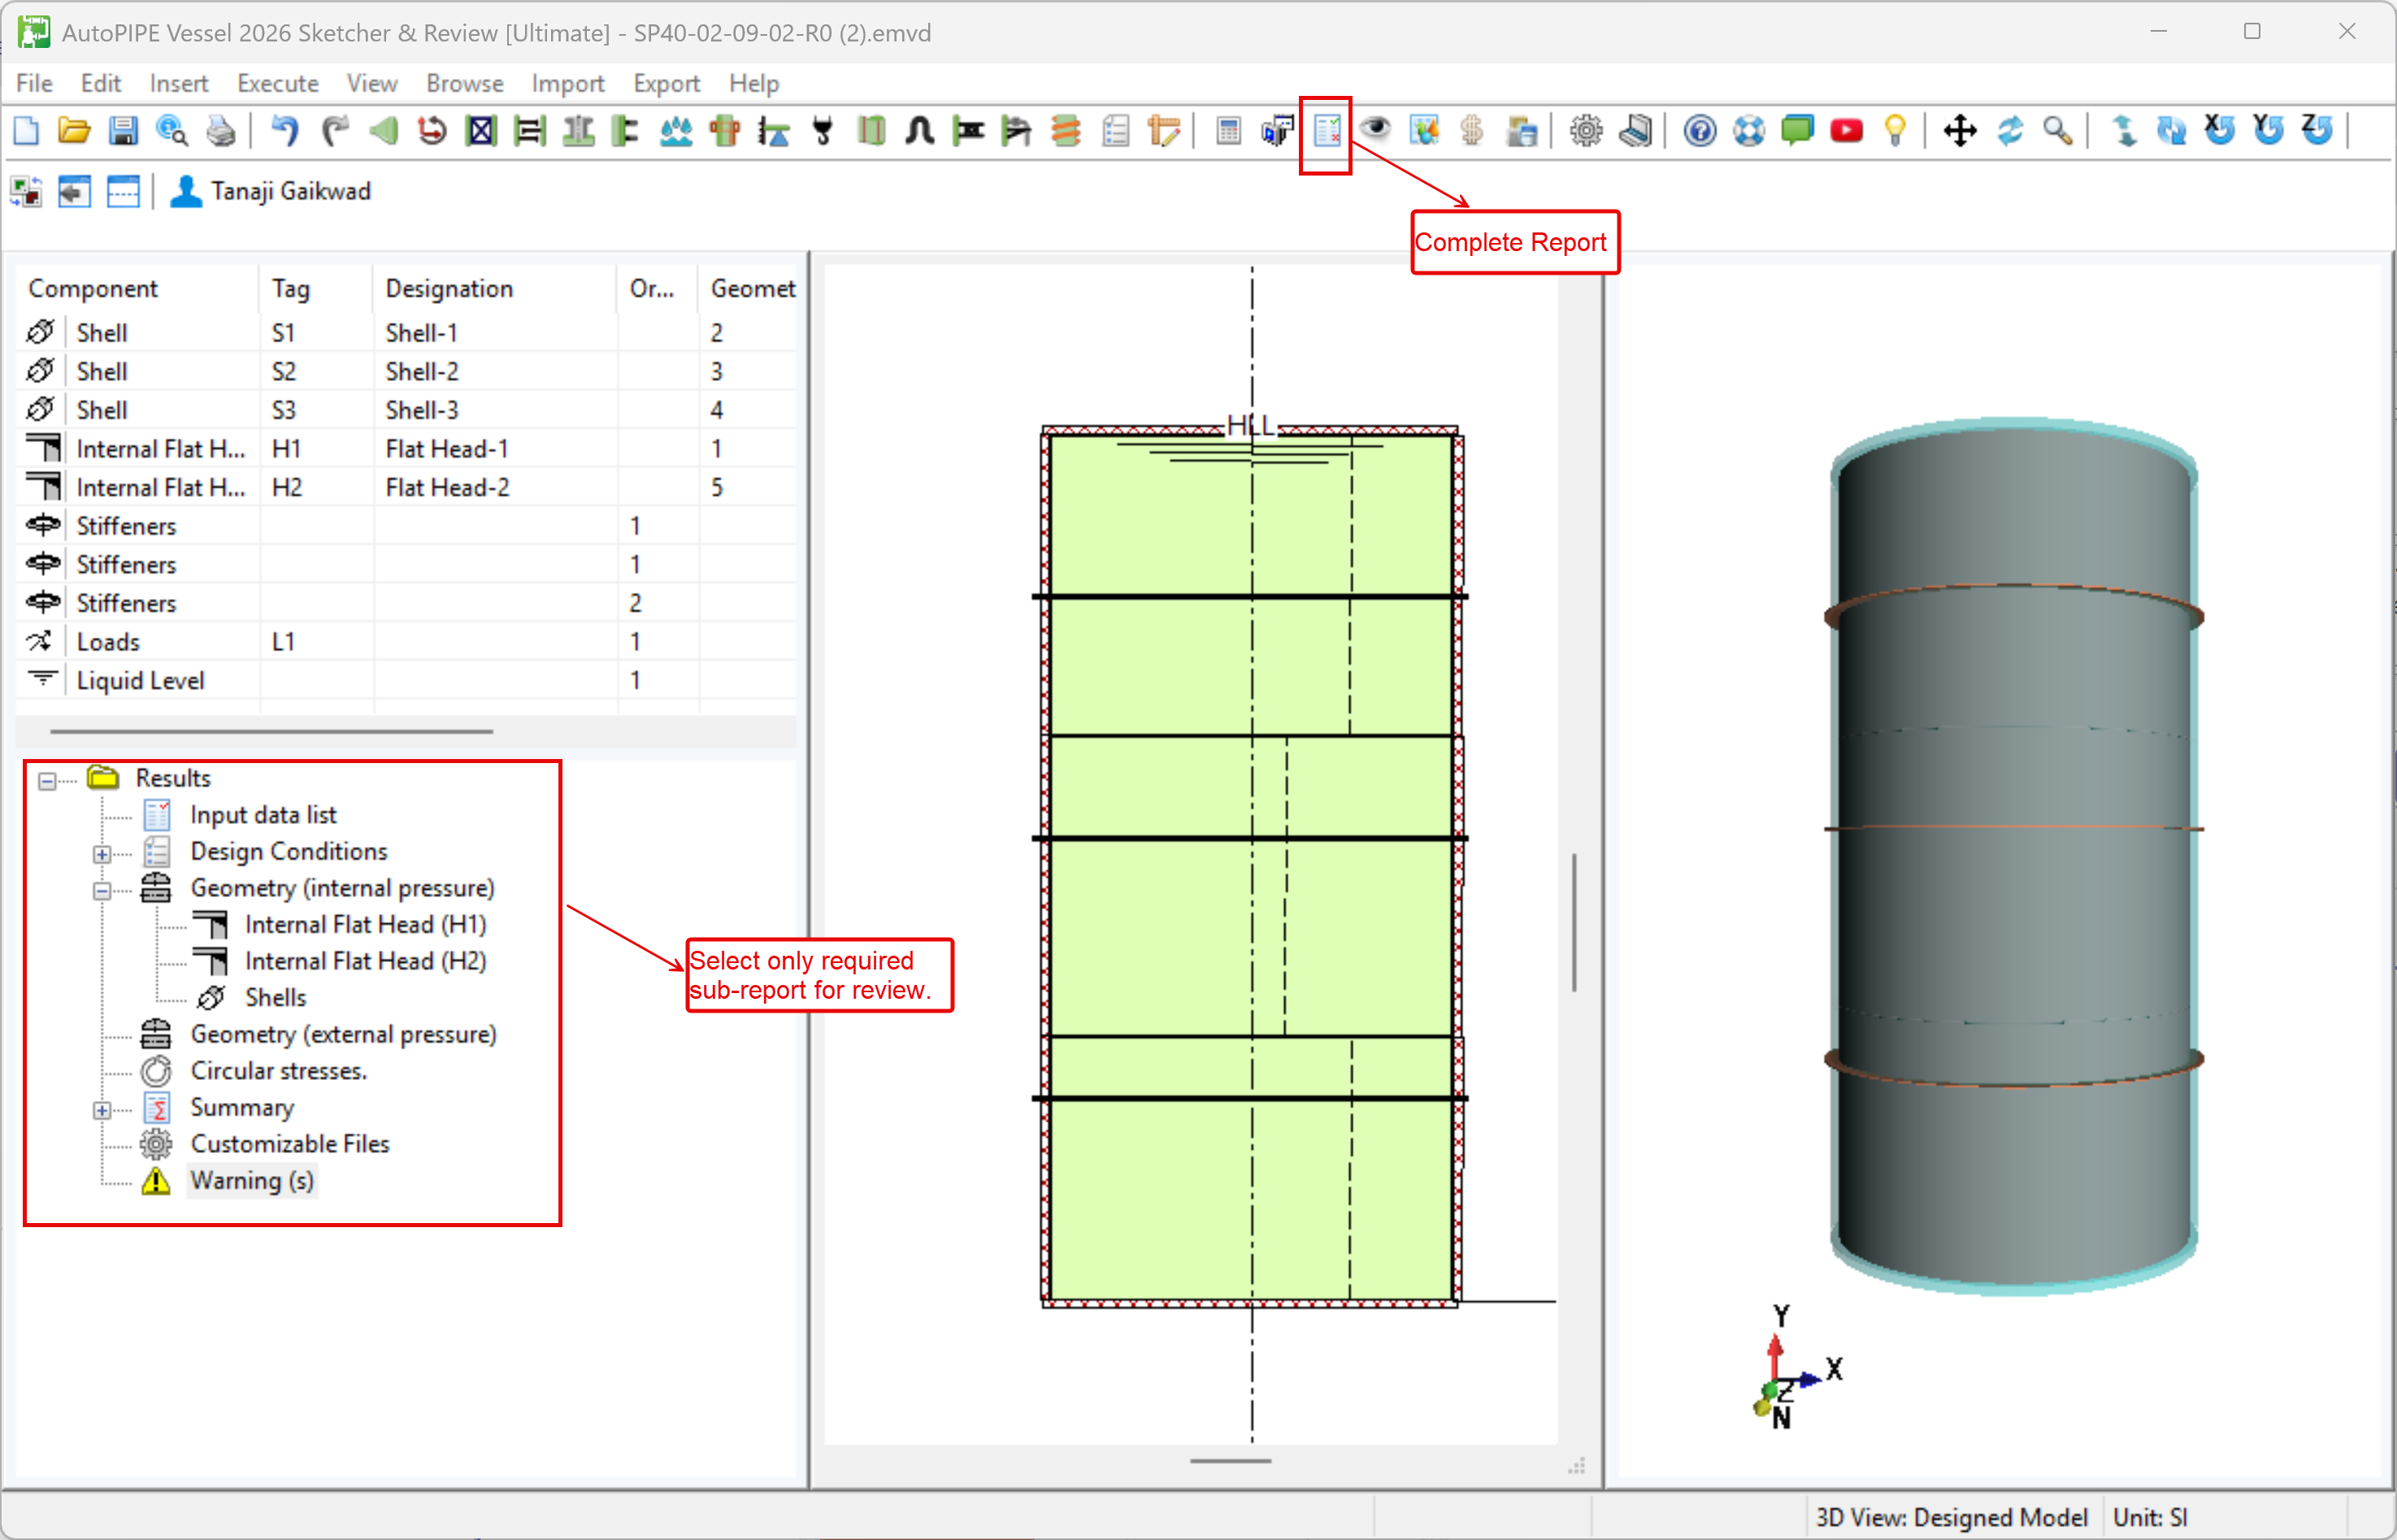Open a file with the yellow folder icon
2397x1540 pixels.
click(x=74, y=131)
